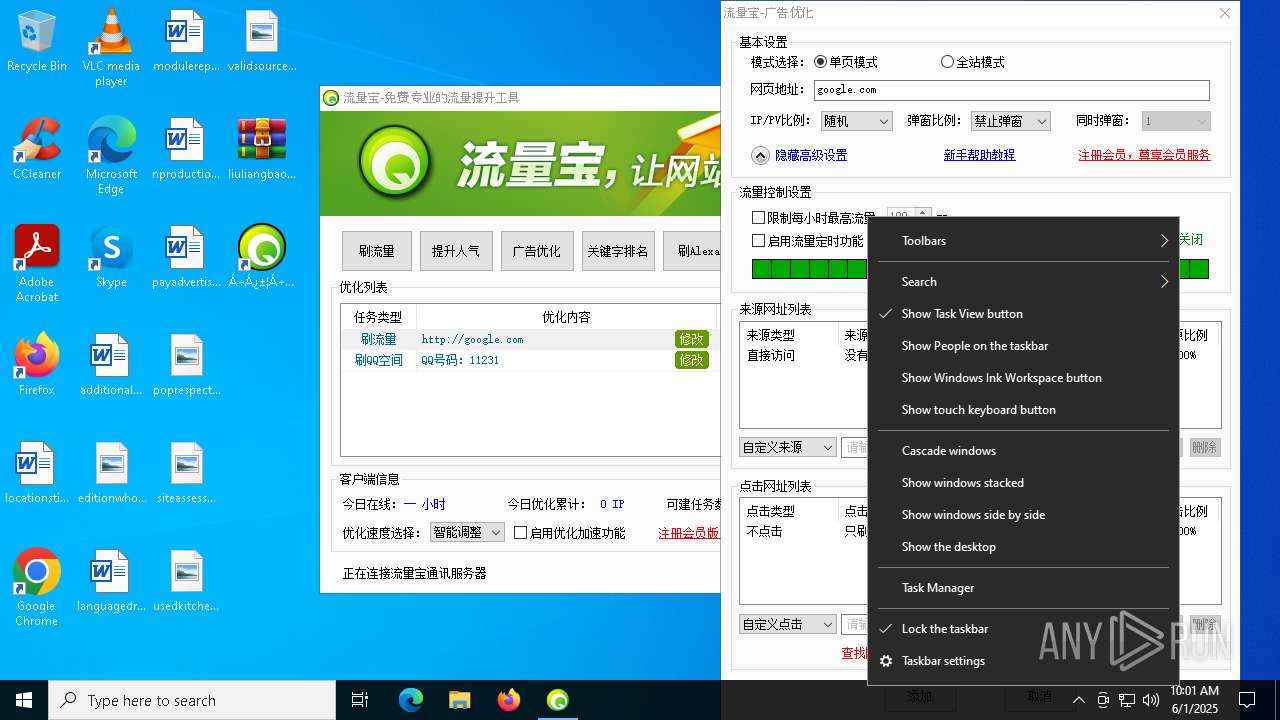1280x720 pixels.
Task: Open the notification center icon
Action: 1247,700
